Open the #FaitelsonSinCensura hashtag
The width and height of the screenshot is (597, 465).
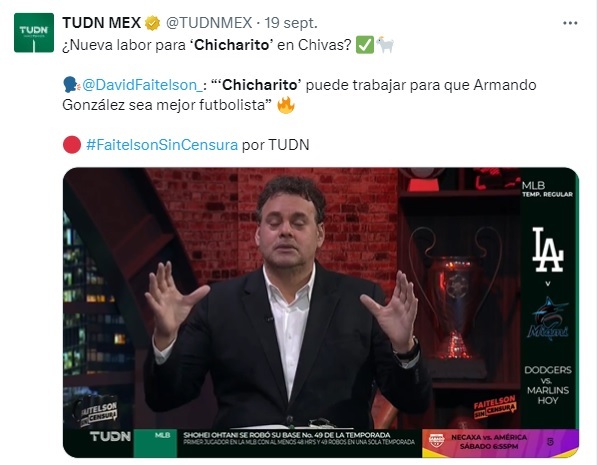(x=162, y=145)
